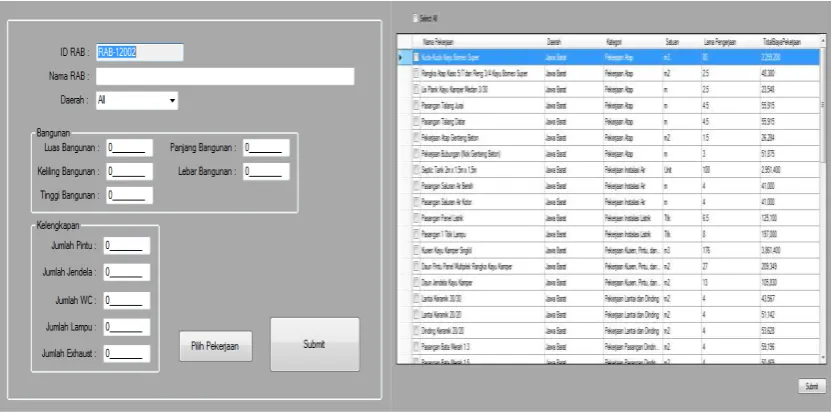This screenshot has height=420, width=837.
Task: Tick checkbox for Pasangan Panel Listrik row
Action: [x=417, y=218]
